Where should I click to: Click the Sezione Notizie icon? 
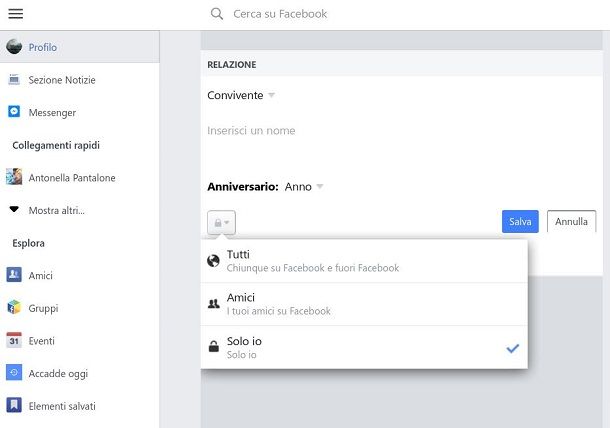(14, 80)
